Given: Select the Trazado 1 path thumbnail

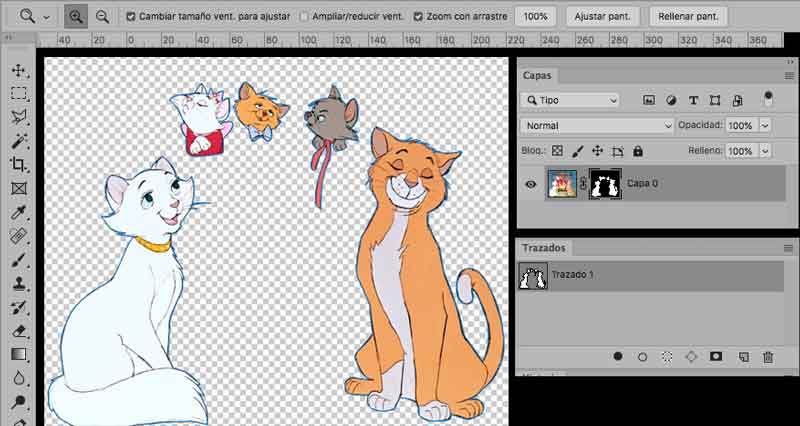Looking at the screenshot, I should tap(533, 276).
